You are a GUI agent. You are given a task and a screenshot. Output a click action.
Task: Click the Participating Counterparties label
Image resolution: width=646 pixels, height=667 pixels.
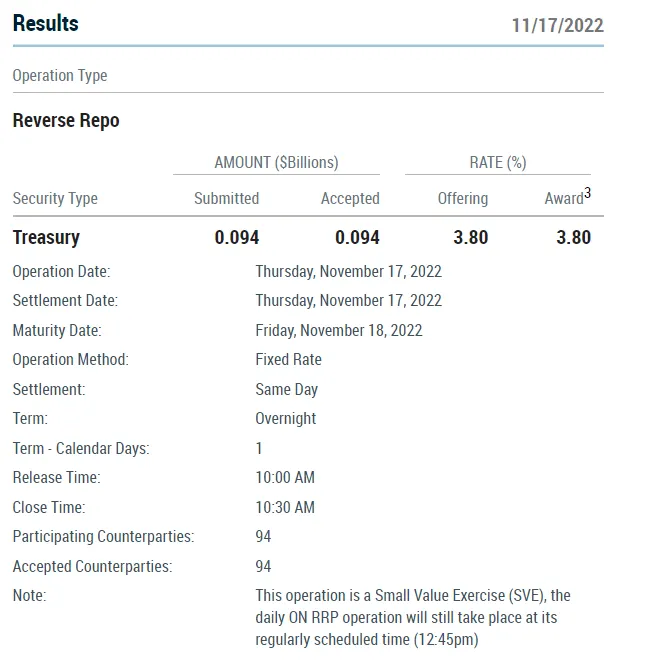(x=103, y=537)
